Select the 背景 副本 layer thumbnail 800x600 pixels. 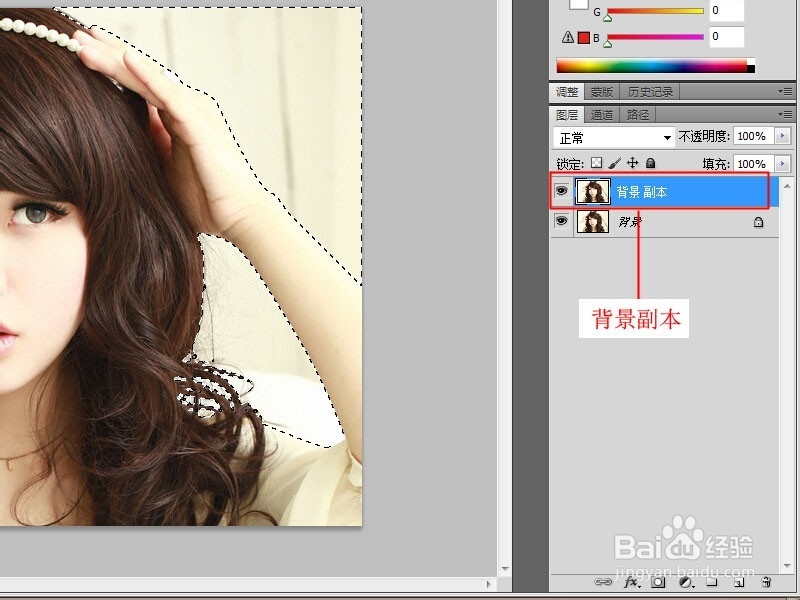click(x=593, y=191)
